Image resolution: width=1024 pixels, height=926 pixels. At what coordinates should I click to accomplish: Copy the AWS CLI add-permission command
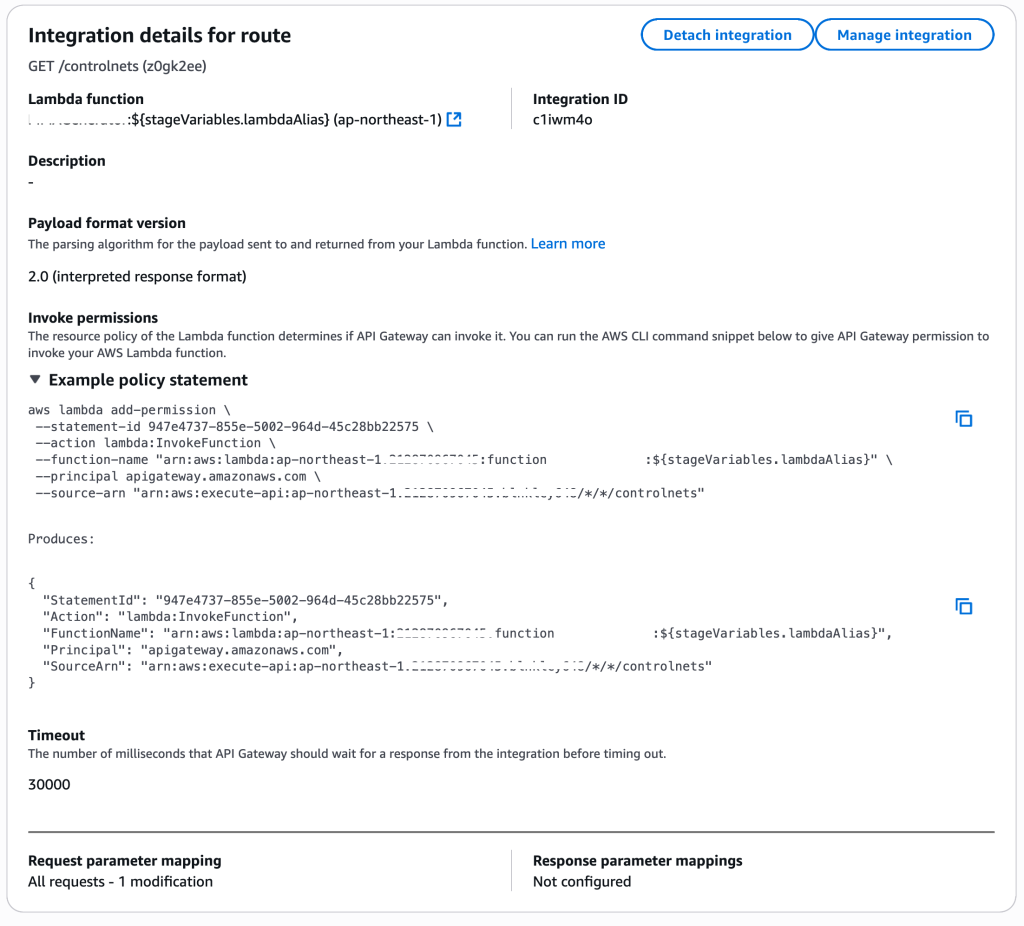[x=964, y=419]
